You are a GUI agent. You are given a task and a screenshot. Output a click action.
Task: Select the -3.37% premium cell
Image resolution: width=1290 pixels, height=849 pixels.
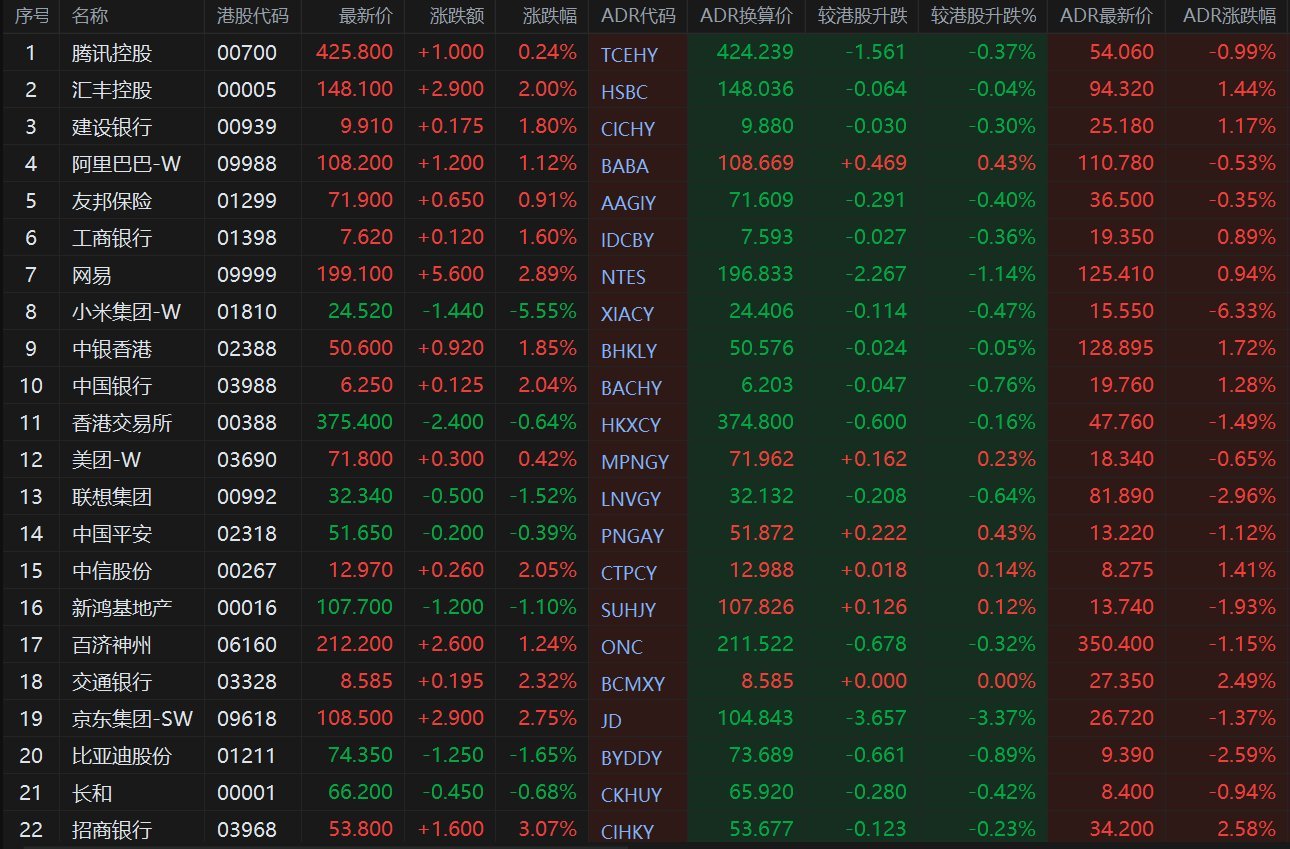coord(1001,718)
